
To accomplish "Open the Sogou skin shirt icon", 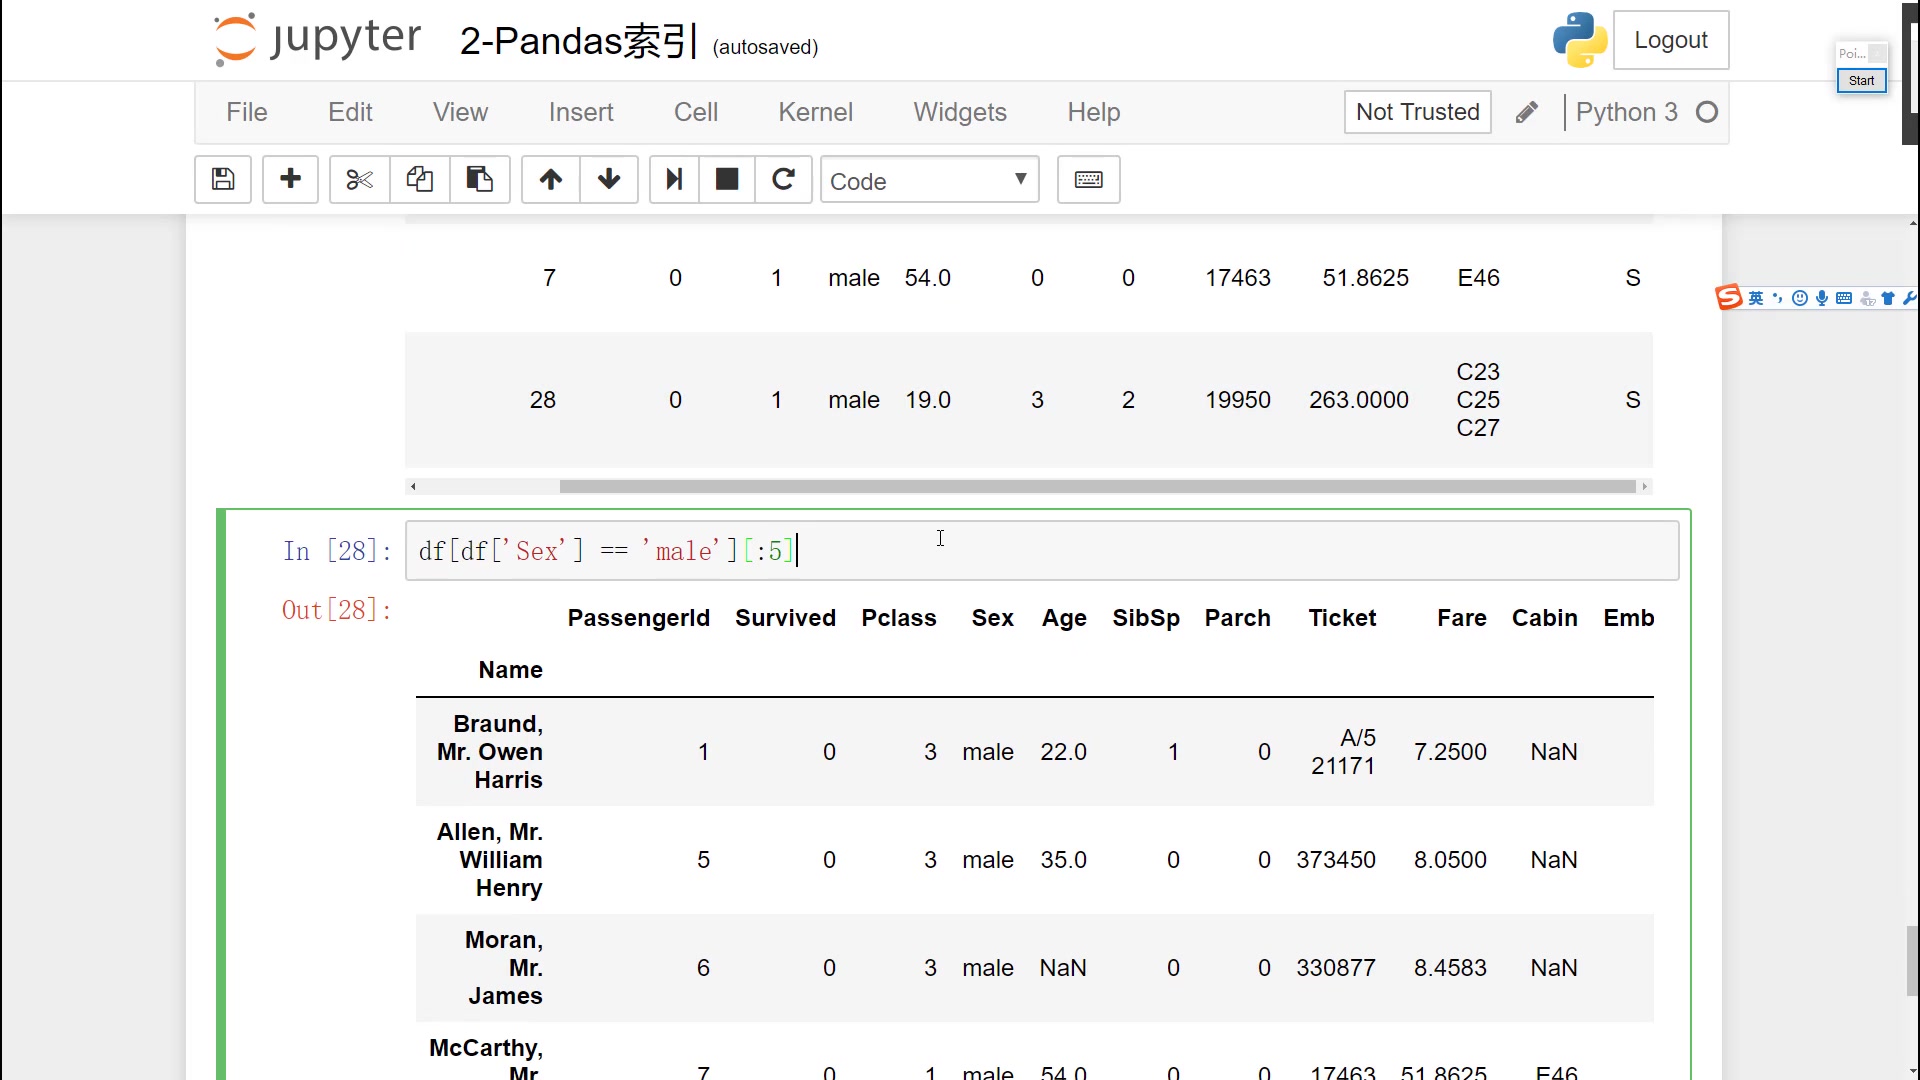I will coord(1888,298).
